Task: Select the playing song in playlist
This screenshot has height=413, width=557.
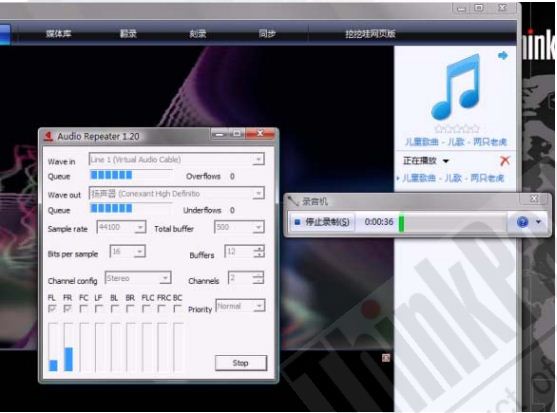Action: click(453, 178)
